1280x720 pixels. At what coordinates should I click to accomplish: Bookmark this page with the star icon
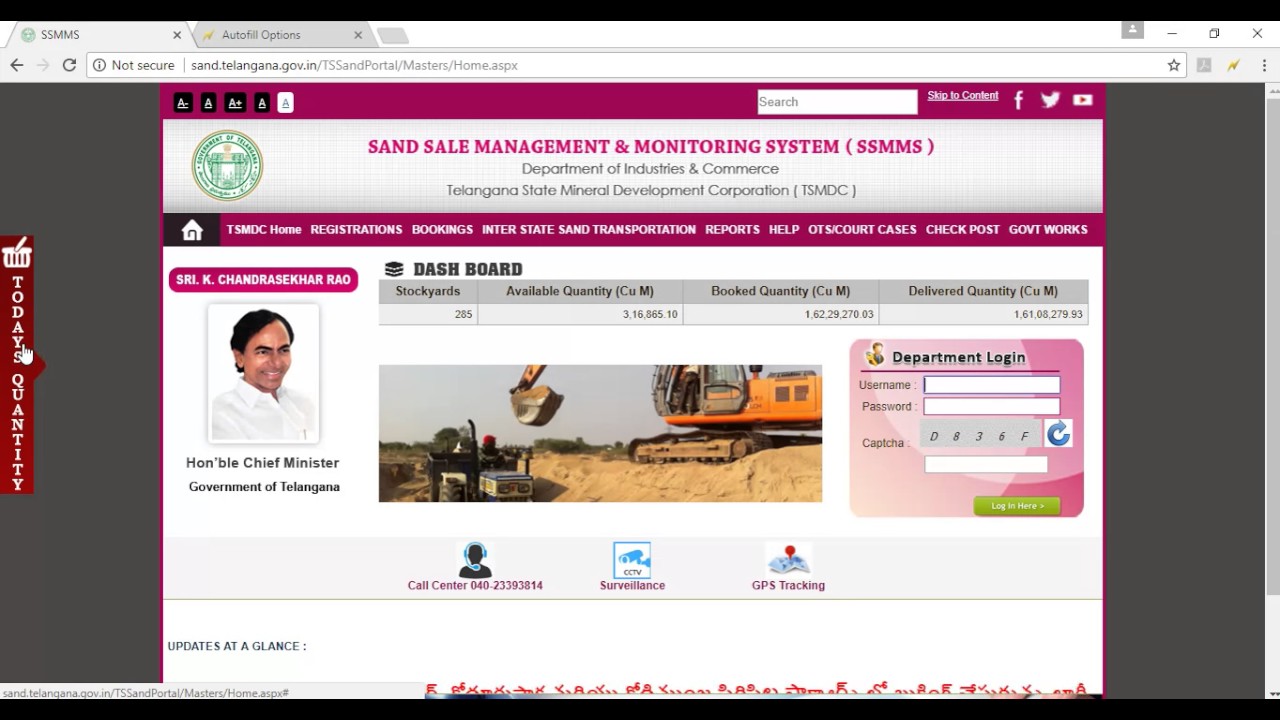(x=1174, y=65)
